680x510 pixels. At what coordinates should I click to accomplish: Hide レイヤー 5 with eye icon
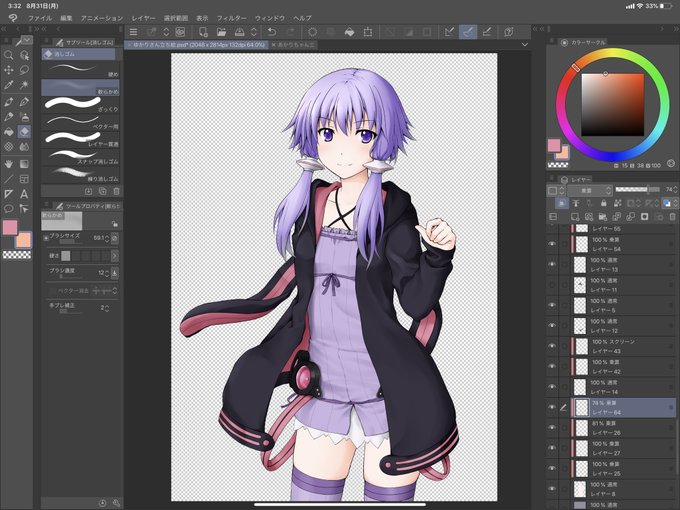point(552,305)
